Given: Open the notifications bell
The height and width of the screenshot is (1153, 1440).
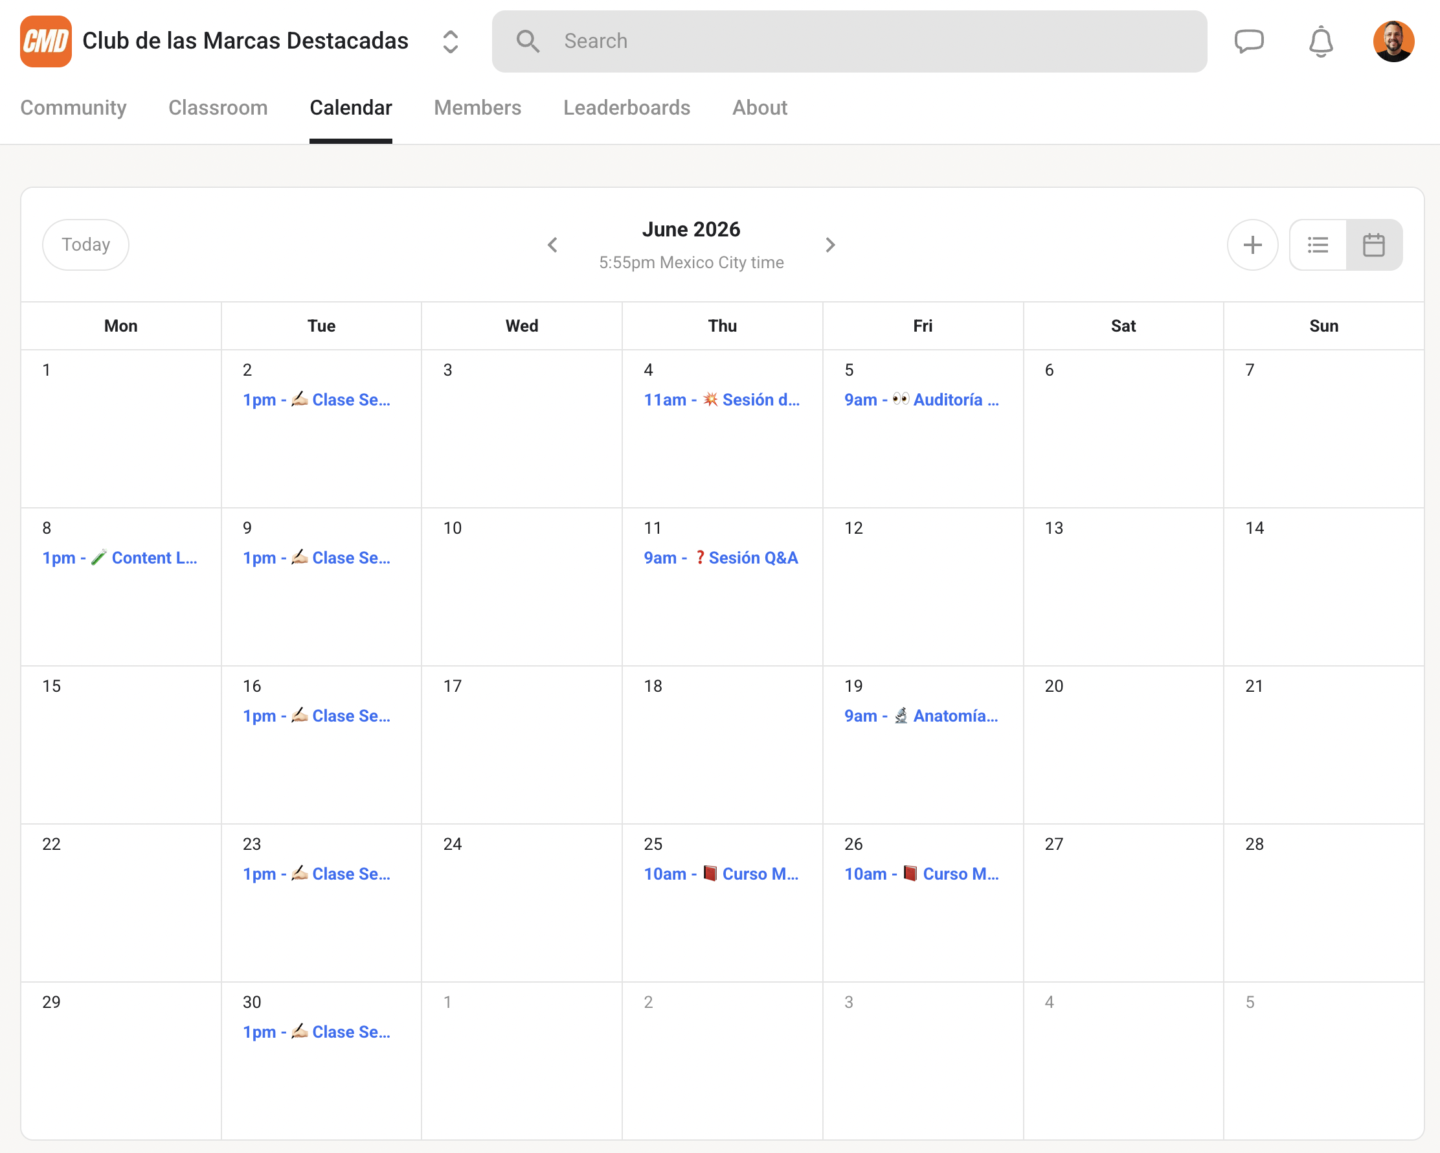Looking at the screenshot, I should tap(1321, 41).
